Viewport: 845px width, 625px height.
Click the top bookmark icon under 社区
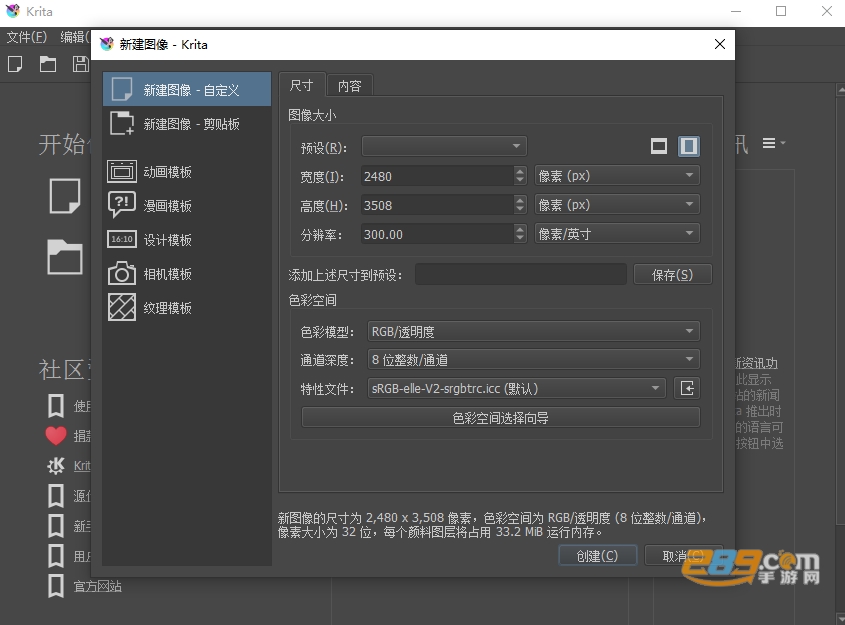tap(56, 406)
